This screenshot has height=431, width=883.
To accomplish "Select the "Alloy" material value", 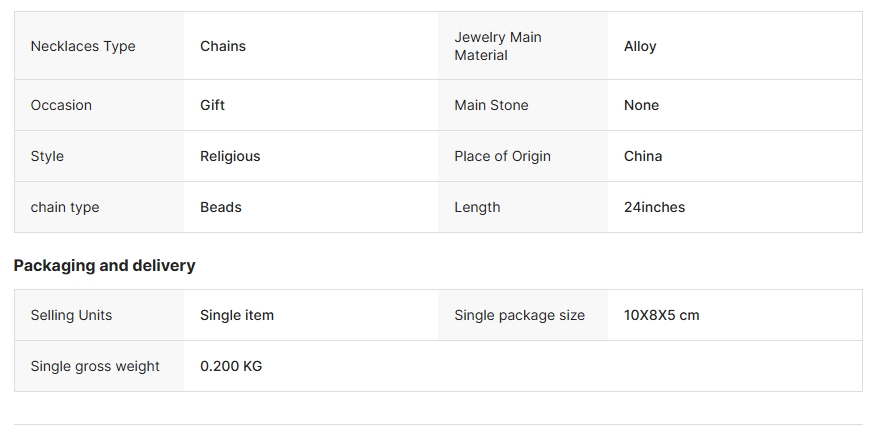I will click(x=640, y=46).
